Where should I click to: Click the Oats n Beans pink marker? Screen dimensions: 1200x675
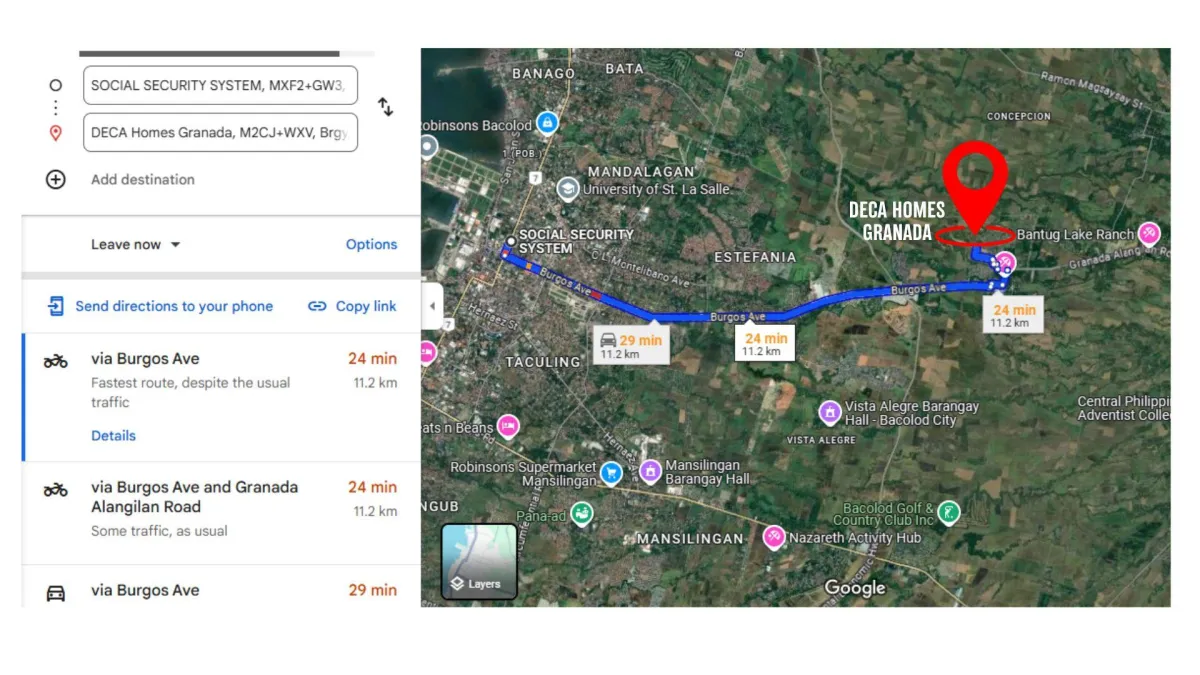508,427
